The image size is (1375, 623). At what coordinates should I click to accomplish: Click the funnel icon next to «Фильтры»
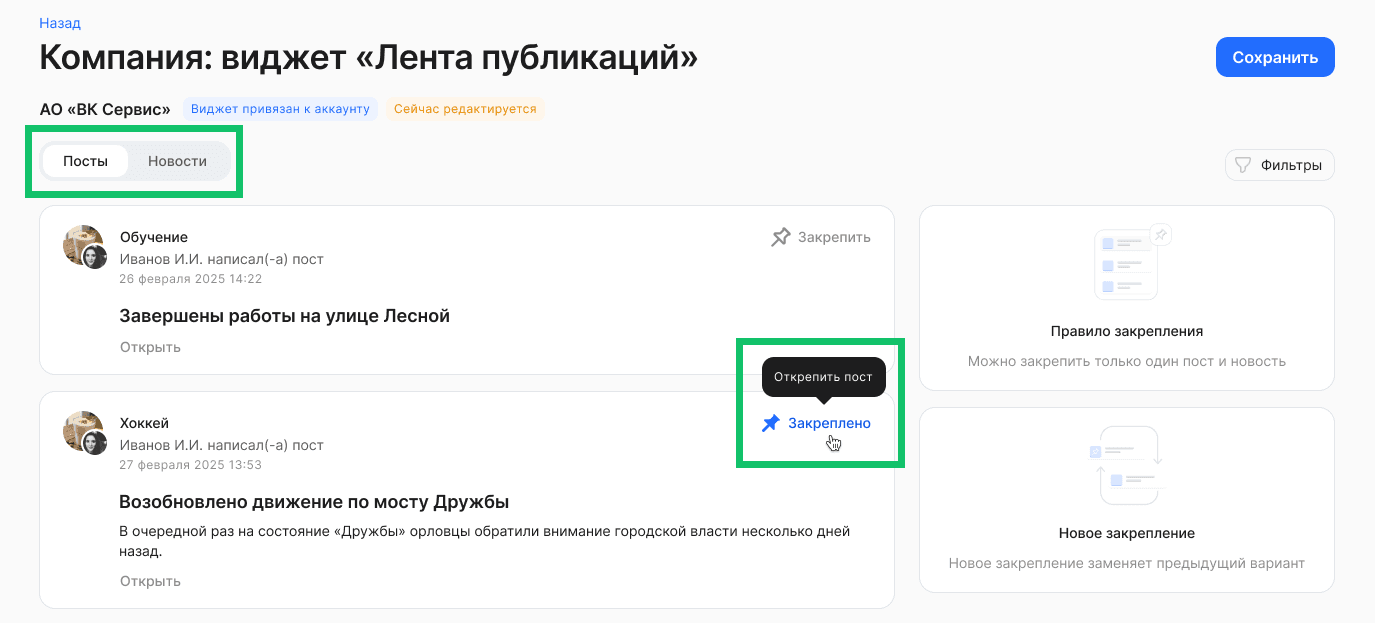tap(1243, 164)
